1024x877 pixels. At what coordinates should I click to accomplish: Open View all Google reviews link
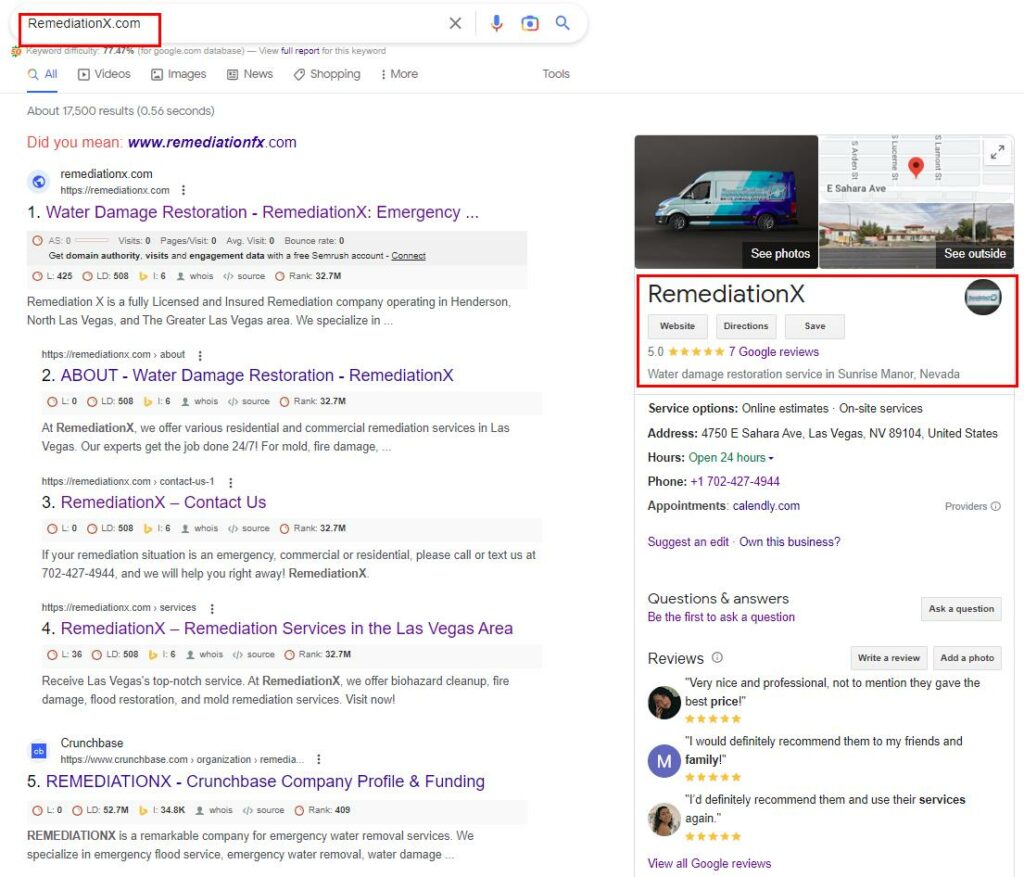point(709,863)
